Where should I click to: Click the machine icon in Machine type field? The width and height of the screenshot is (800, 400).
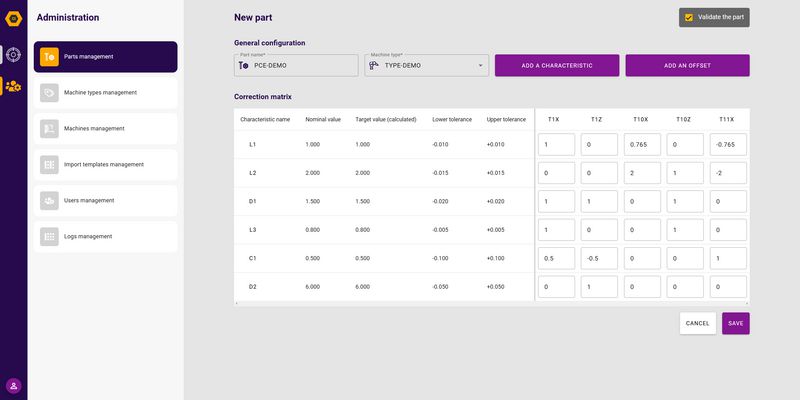tap(374, 65)
